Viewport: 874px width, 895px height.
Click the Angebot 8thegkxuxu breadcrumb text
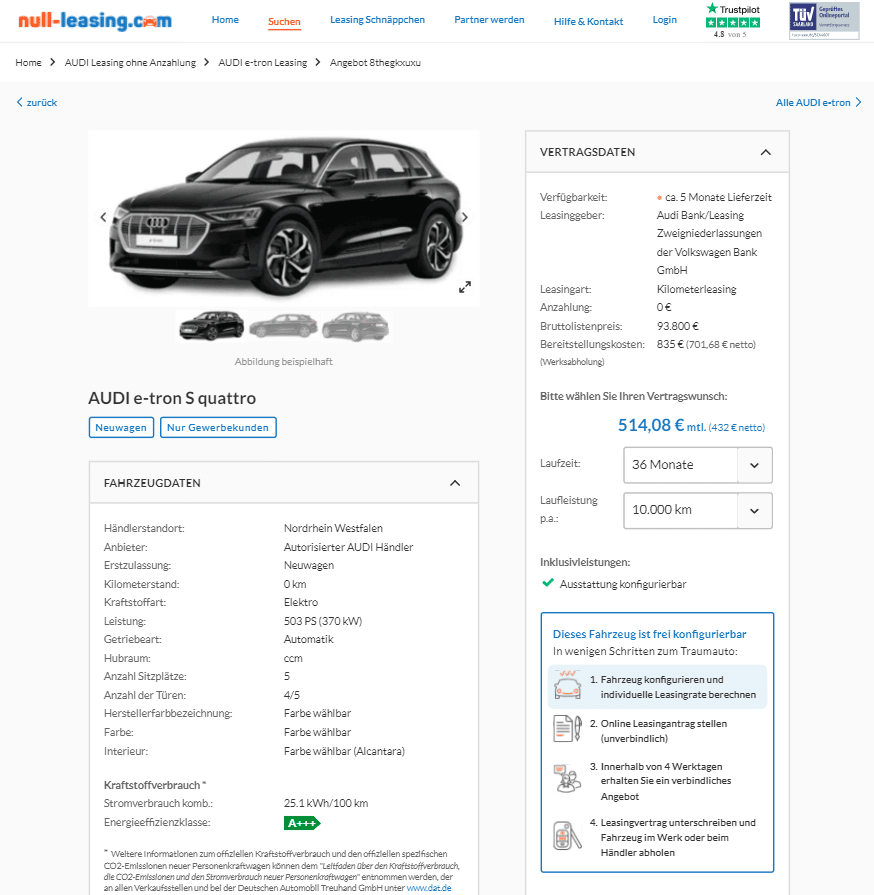[375, 62]
